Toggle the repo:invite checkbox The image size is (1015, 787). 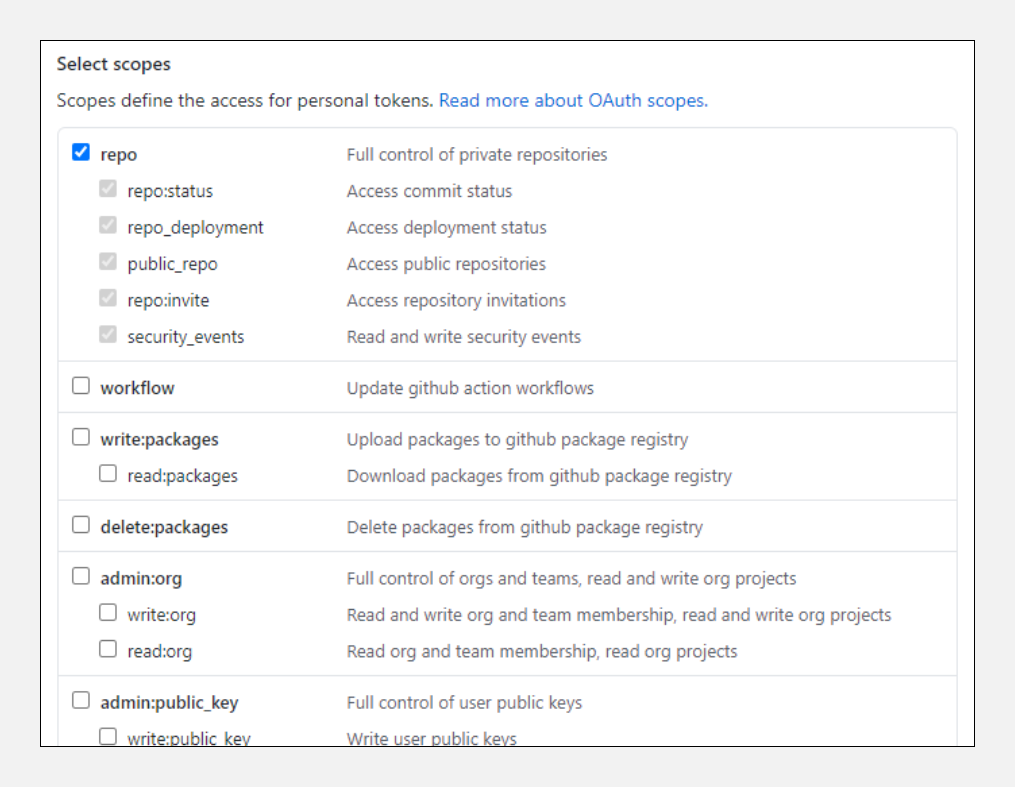click(108, 298)
